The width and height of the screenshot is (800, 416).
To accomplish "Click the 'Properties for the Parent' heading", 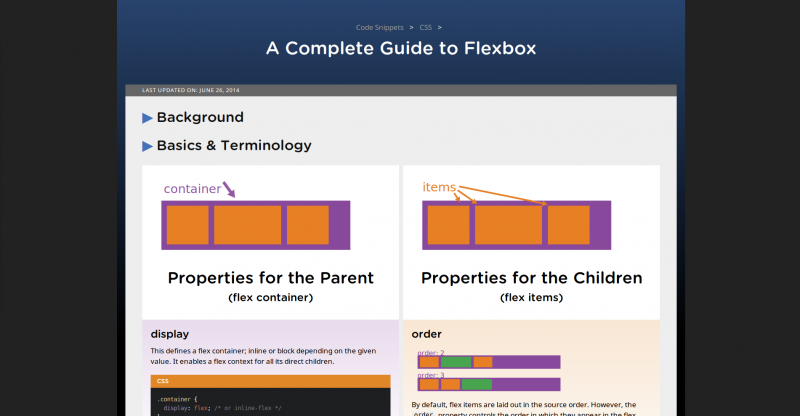I will click(x=270, y=278).
